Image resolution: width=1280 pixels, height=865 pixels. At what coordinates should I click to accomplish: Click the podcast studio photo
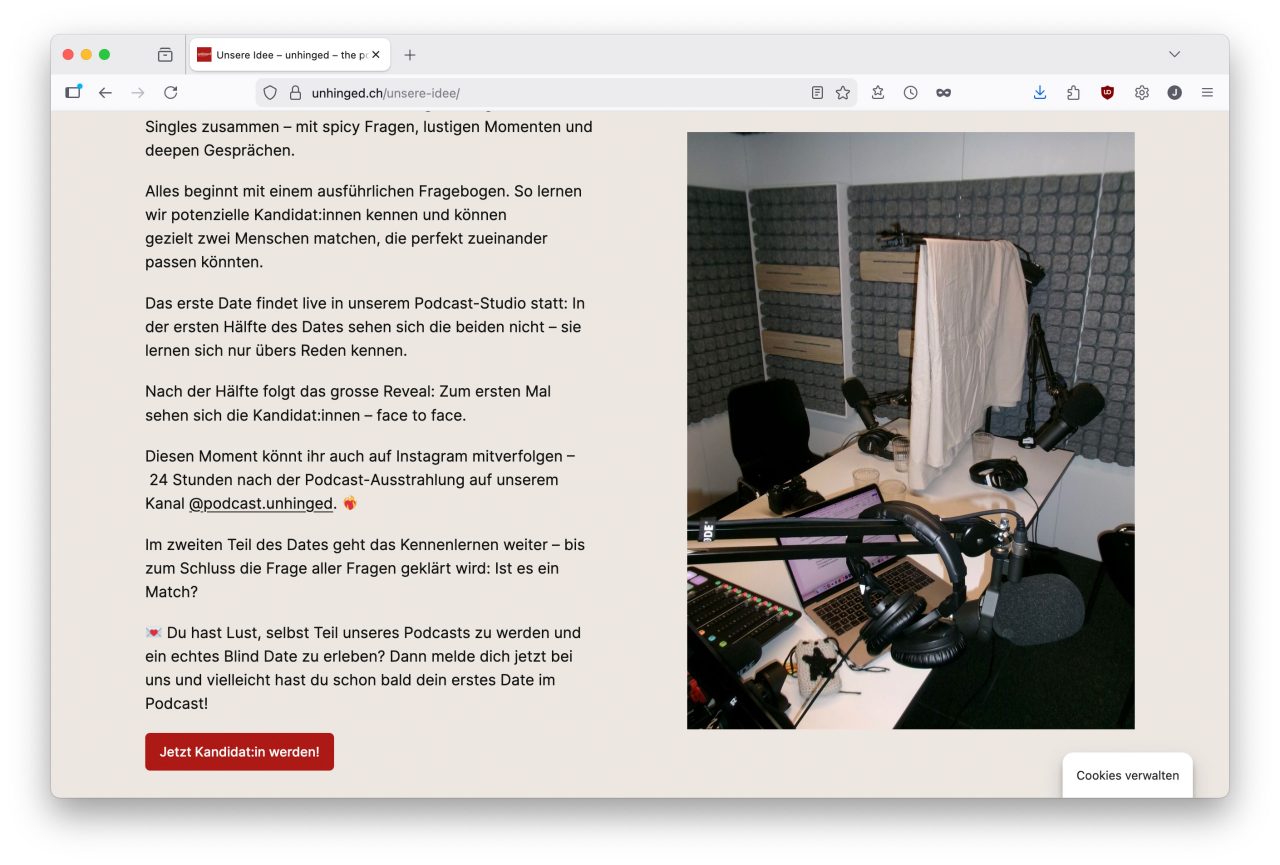[x=910, y=430]
